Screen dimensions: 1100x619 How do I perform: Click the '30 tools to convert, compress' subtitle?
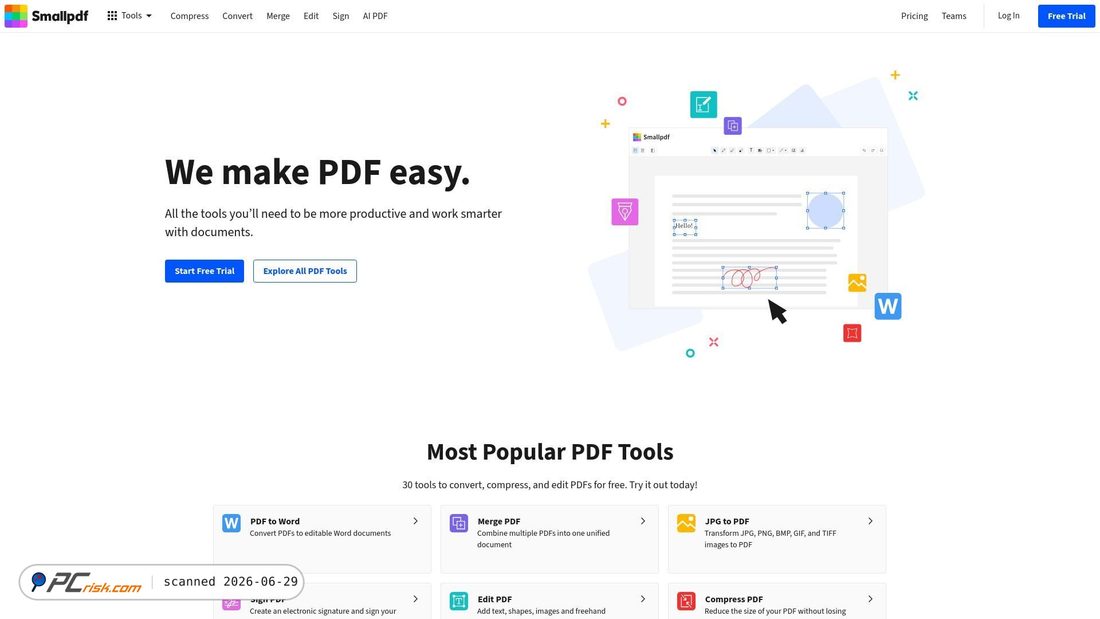[549, 485]
